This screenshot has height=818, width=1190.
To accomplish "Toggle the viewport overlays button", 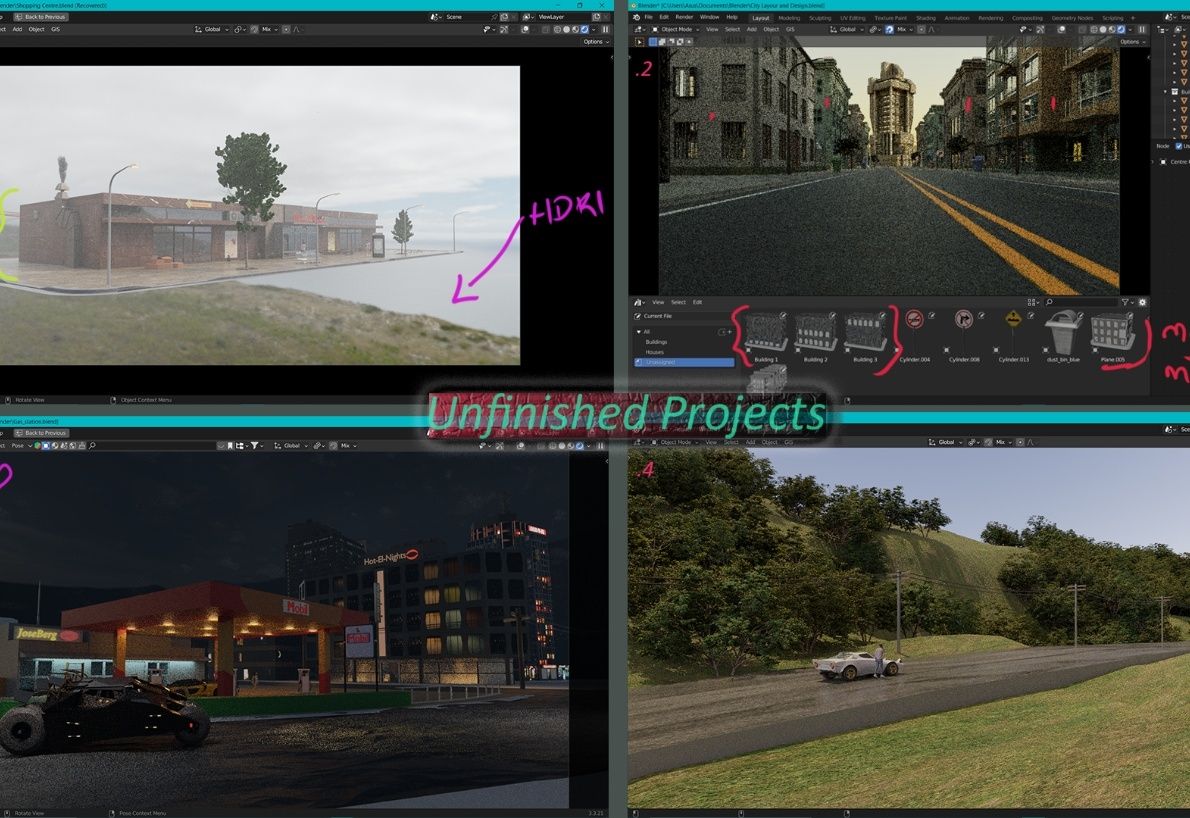I will (x=1060, y=29).
